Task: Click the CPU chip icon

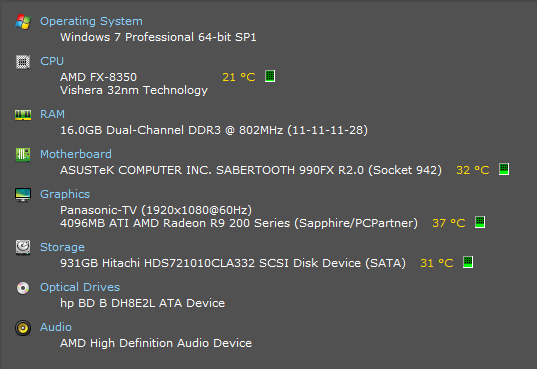Action: (23, 62)
